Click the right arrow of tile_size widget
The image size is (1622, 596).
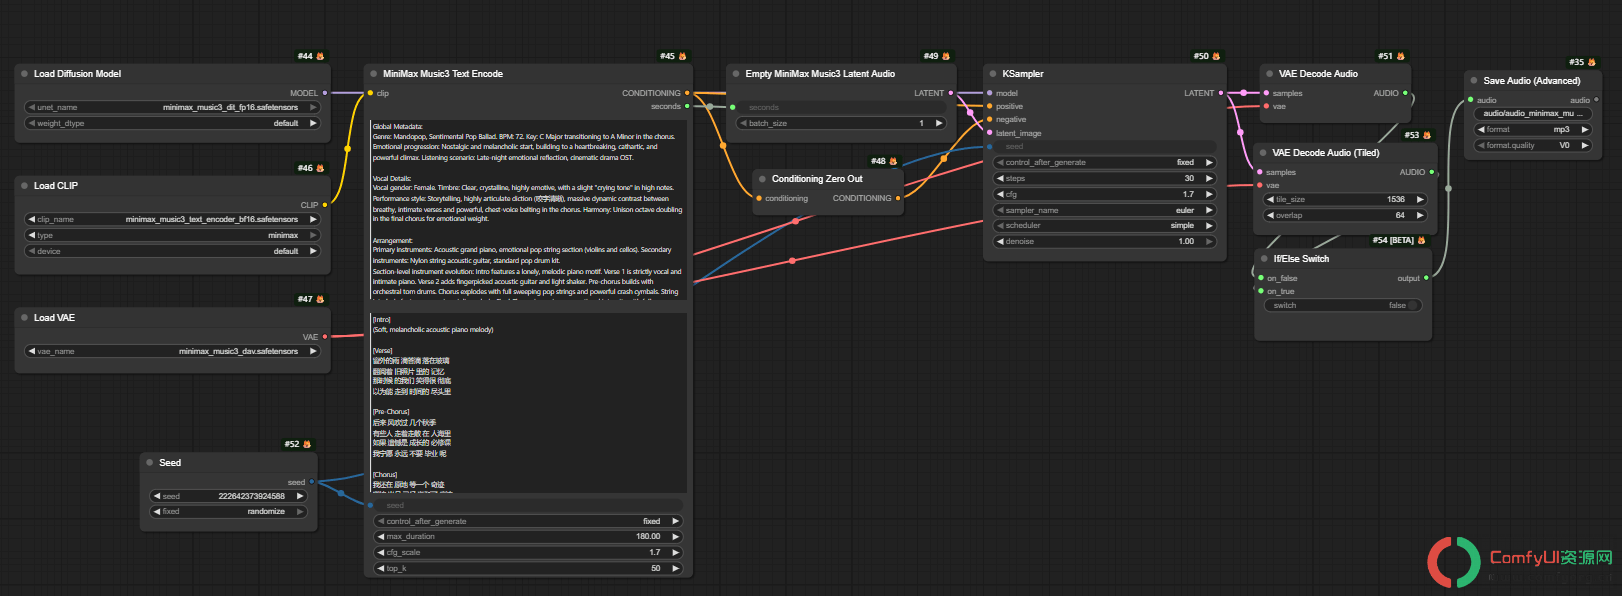coord(1420,199)
